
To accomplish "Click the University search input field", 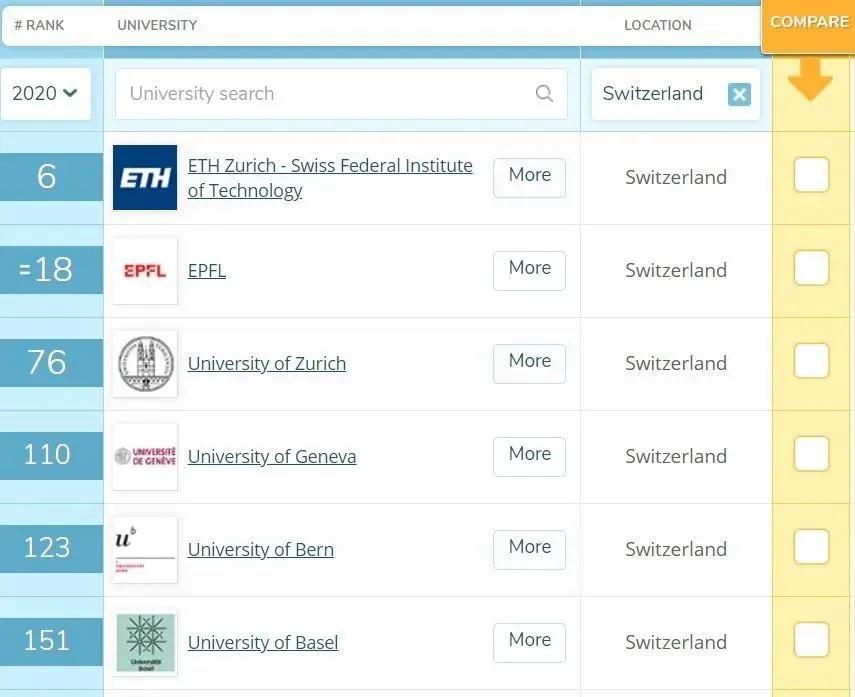I will [330, 94].
